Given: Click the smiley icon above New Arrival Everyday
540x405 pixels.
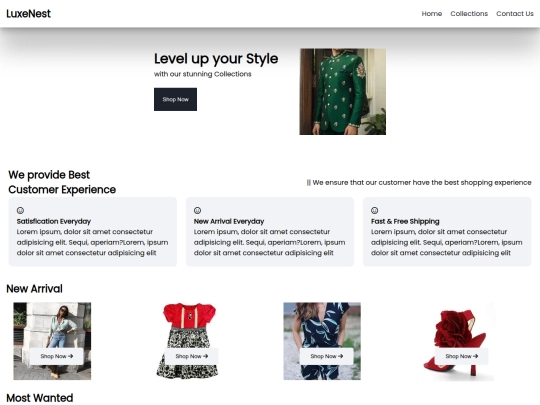Looking at the screenshot, I should point(197,210).
